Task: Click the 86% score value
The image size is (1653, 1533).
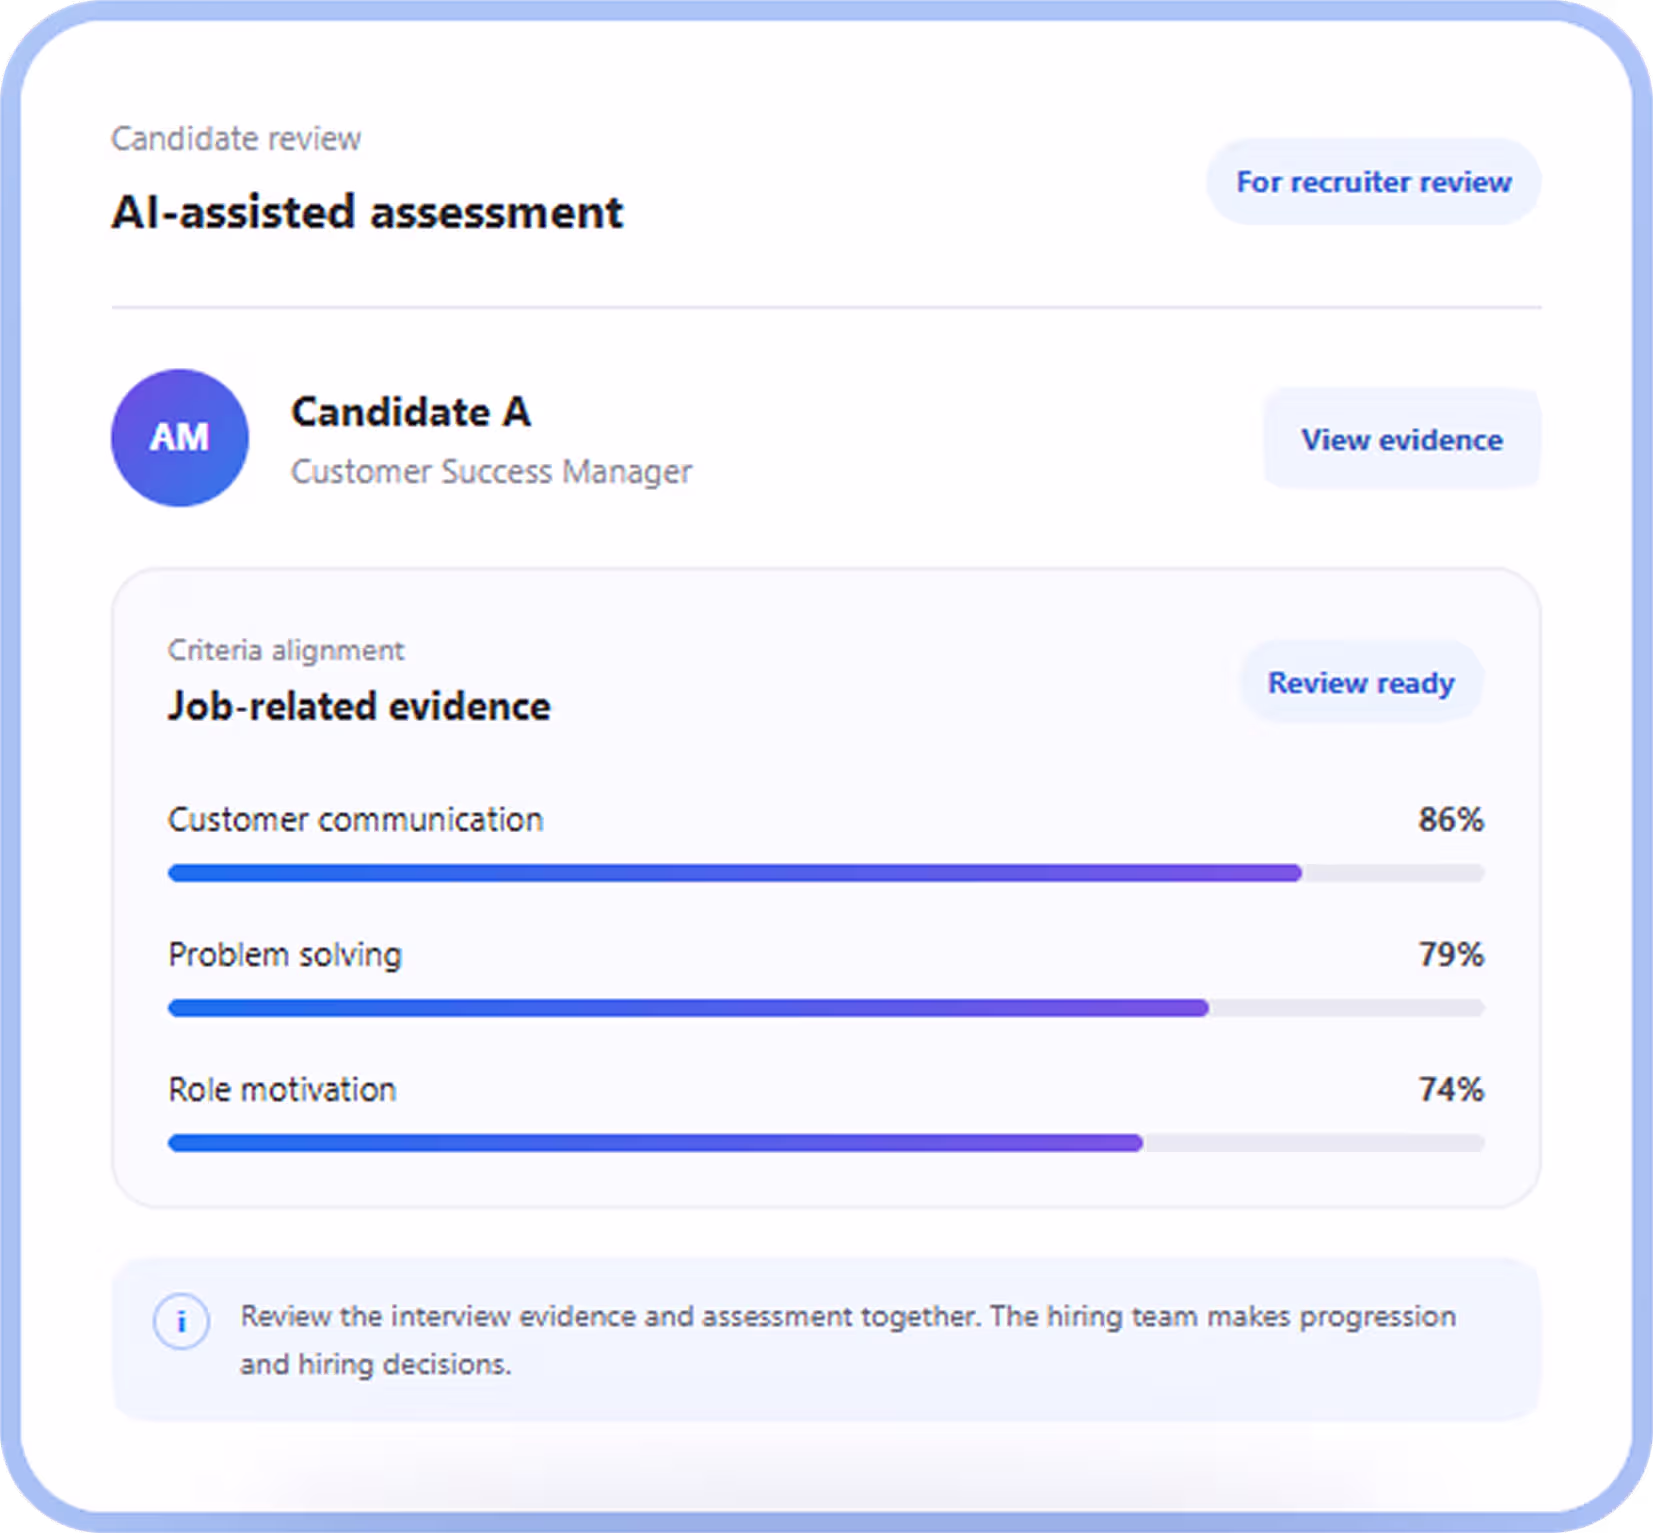Action: [x=1451, y=820]
